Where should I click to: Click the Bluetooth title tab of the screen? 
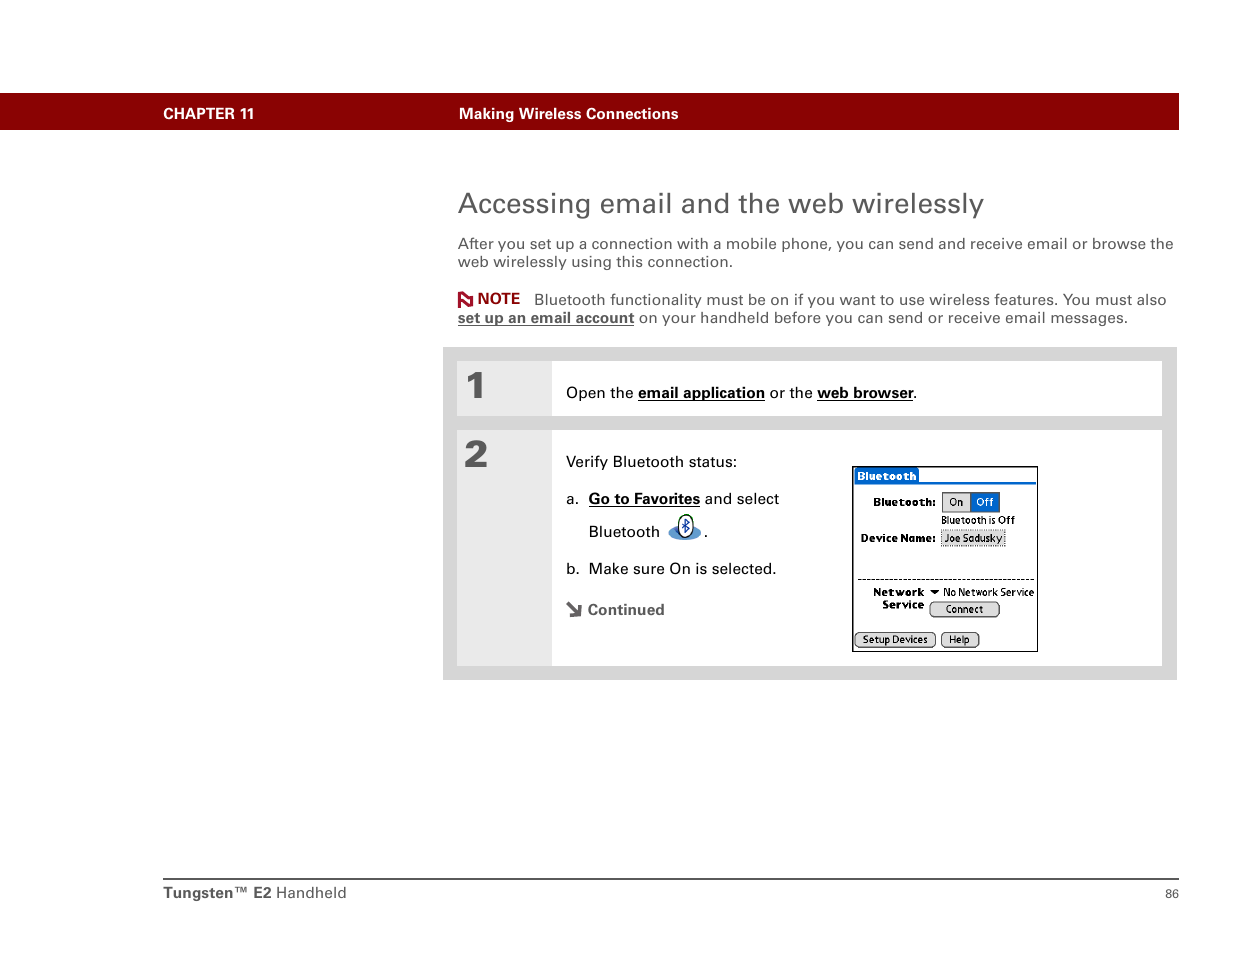[x=887, y=476]
